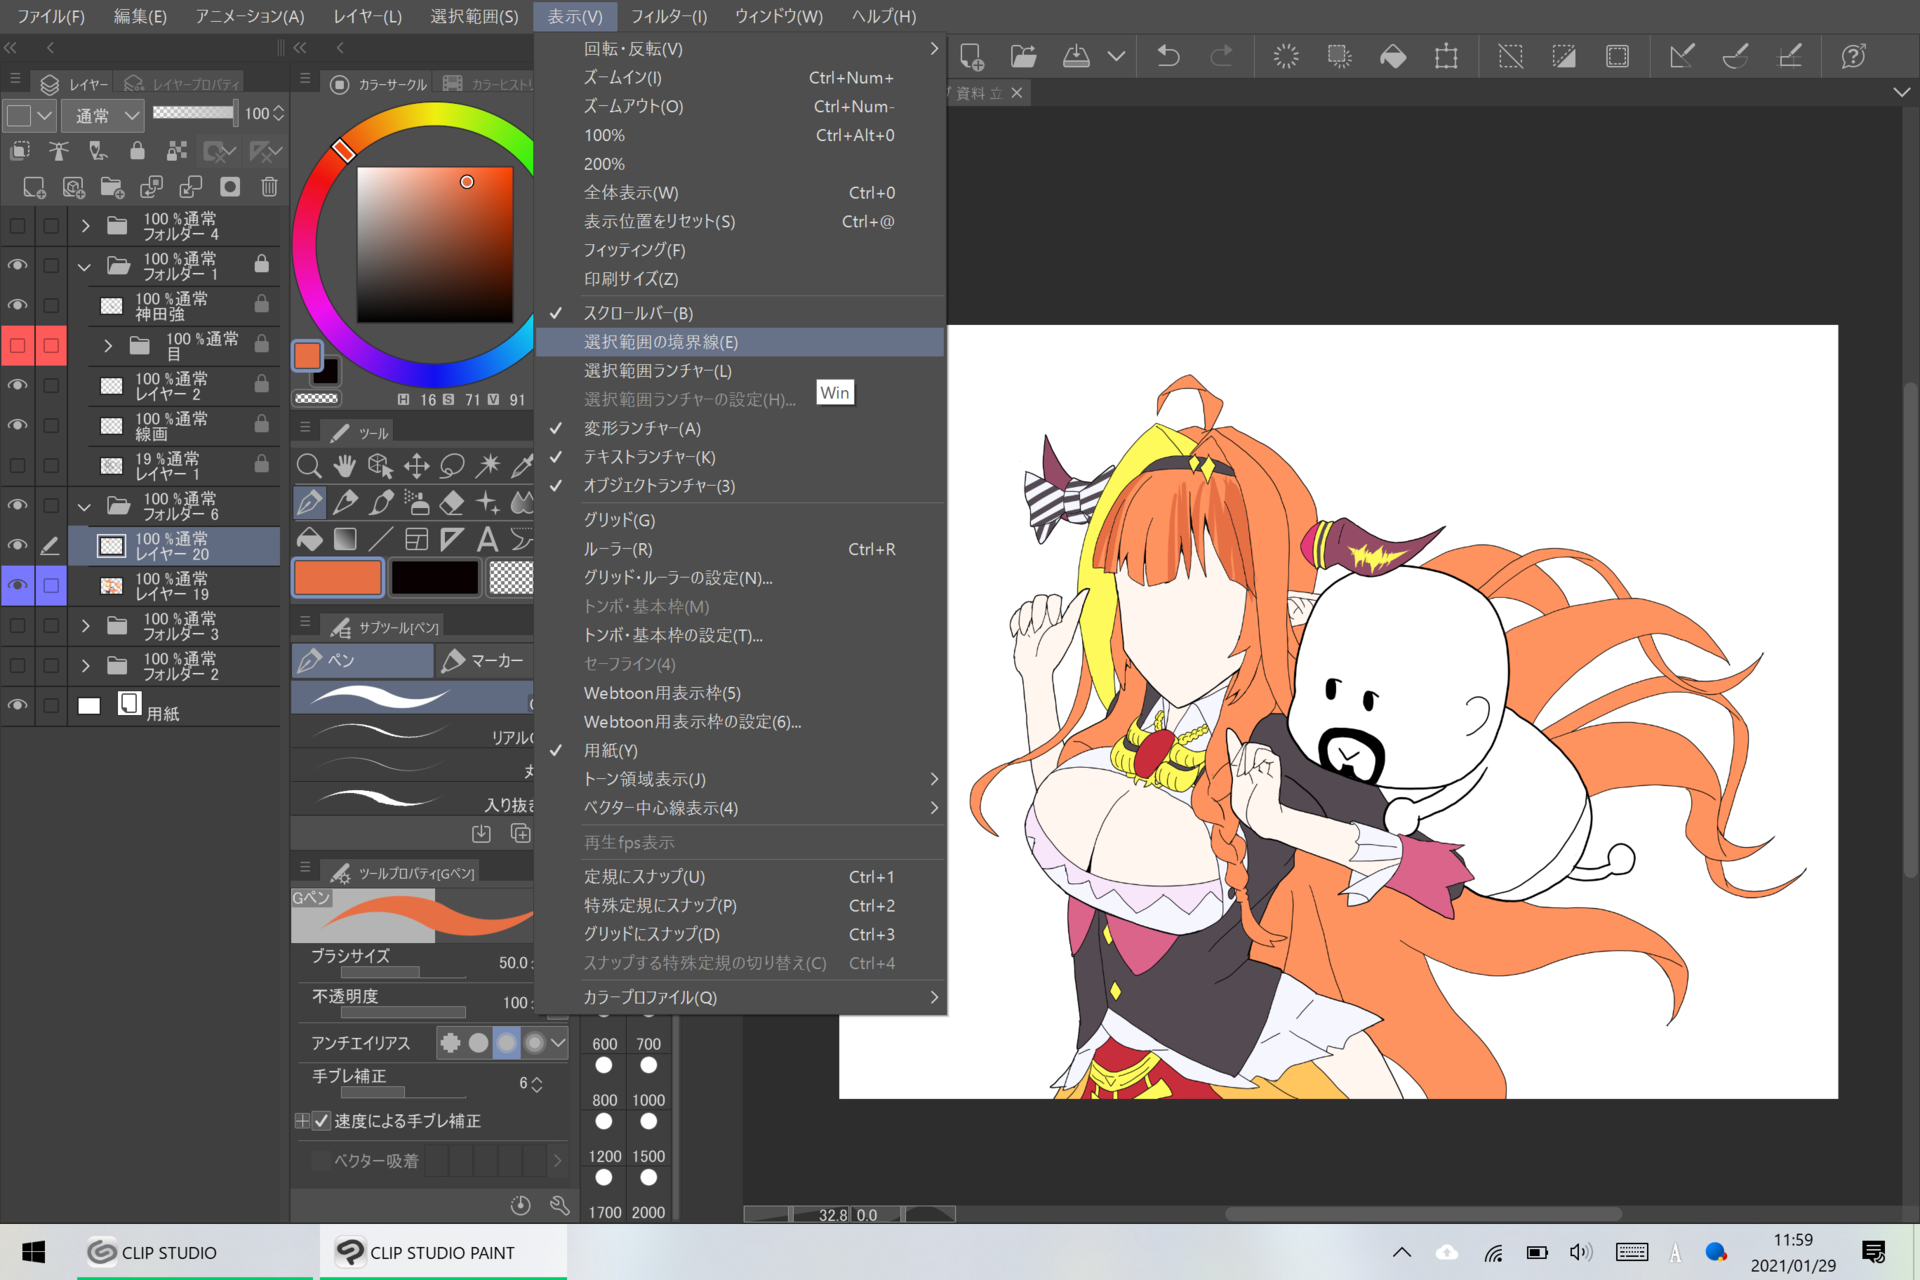1920x1280 pixels.
Task: Choose 選択範囲の境界線(E) menu entry
Action: coord(740,342)
